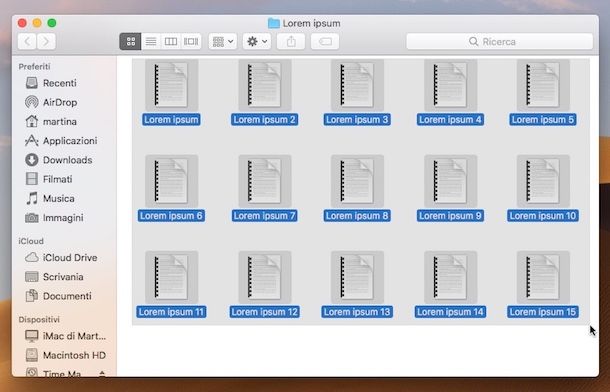Maximize the window with green button
610x392 pixels.
pos(52,23)
